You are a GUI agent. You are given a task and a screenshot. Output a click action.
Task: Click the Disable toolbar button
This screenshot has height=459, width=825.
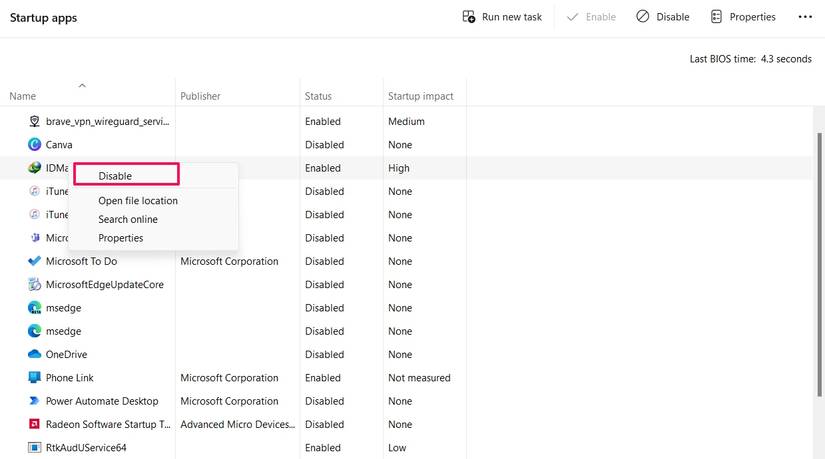tap(662, 17)
